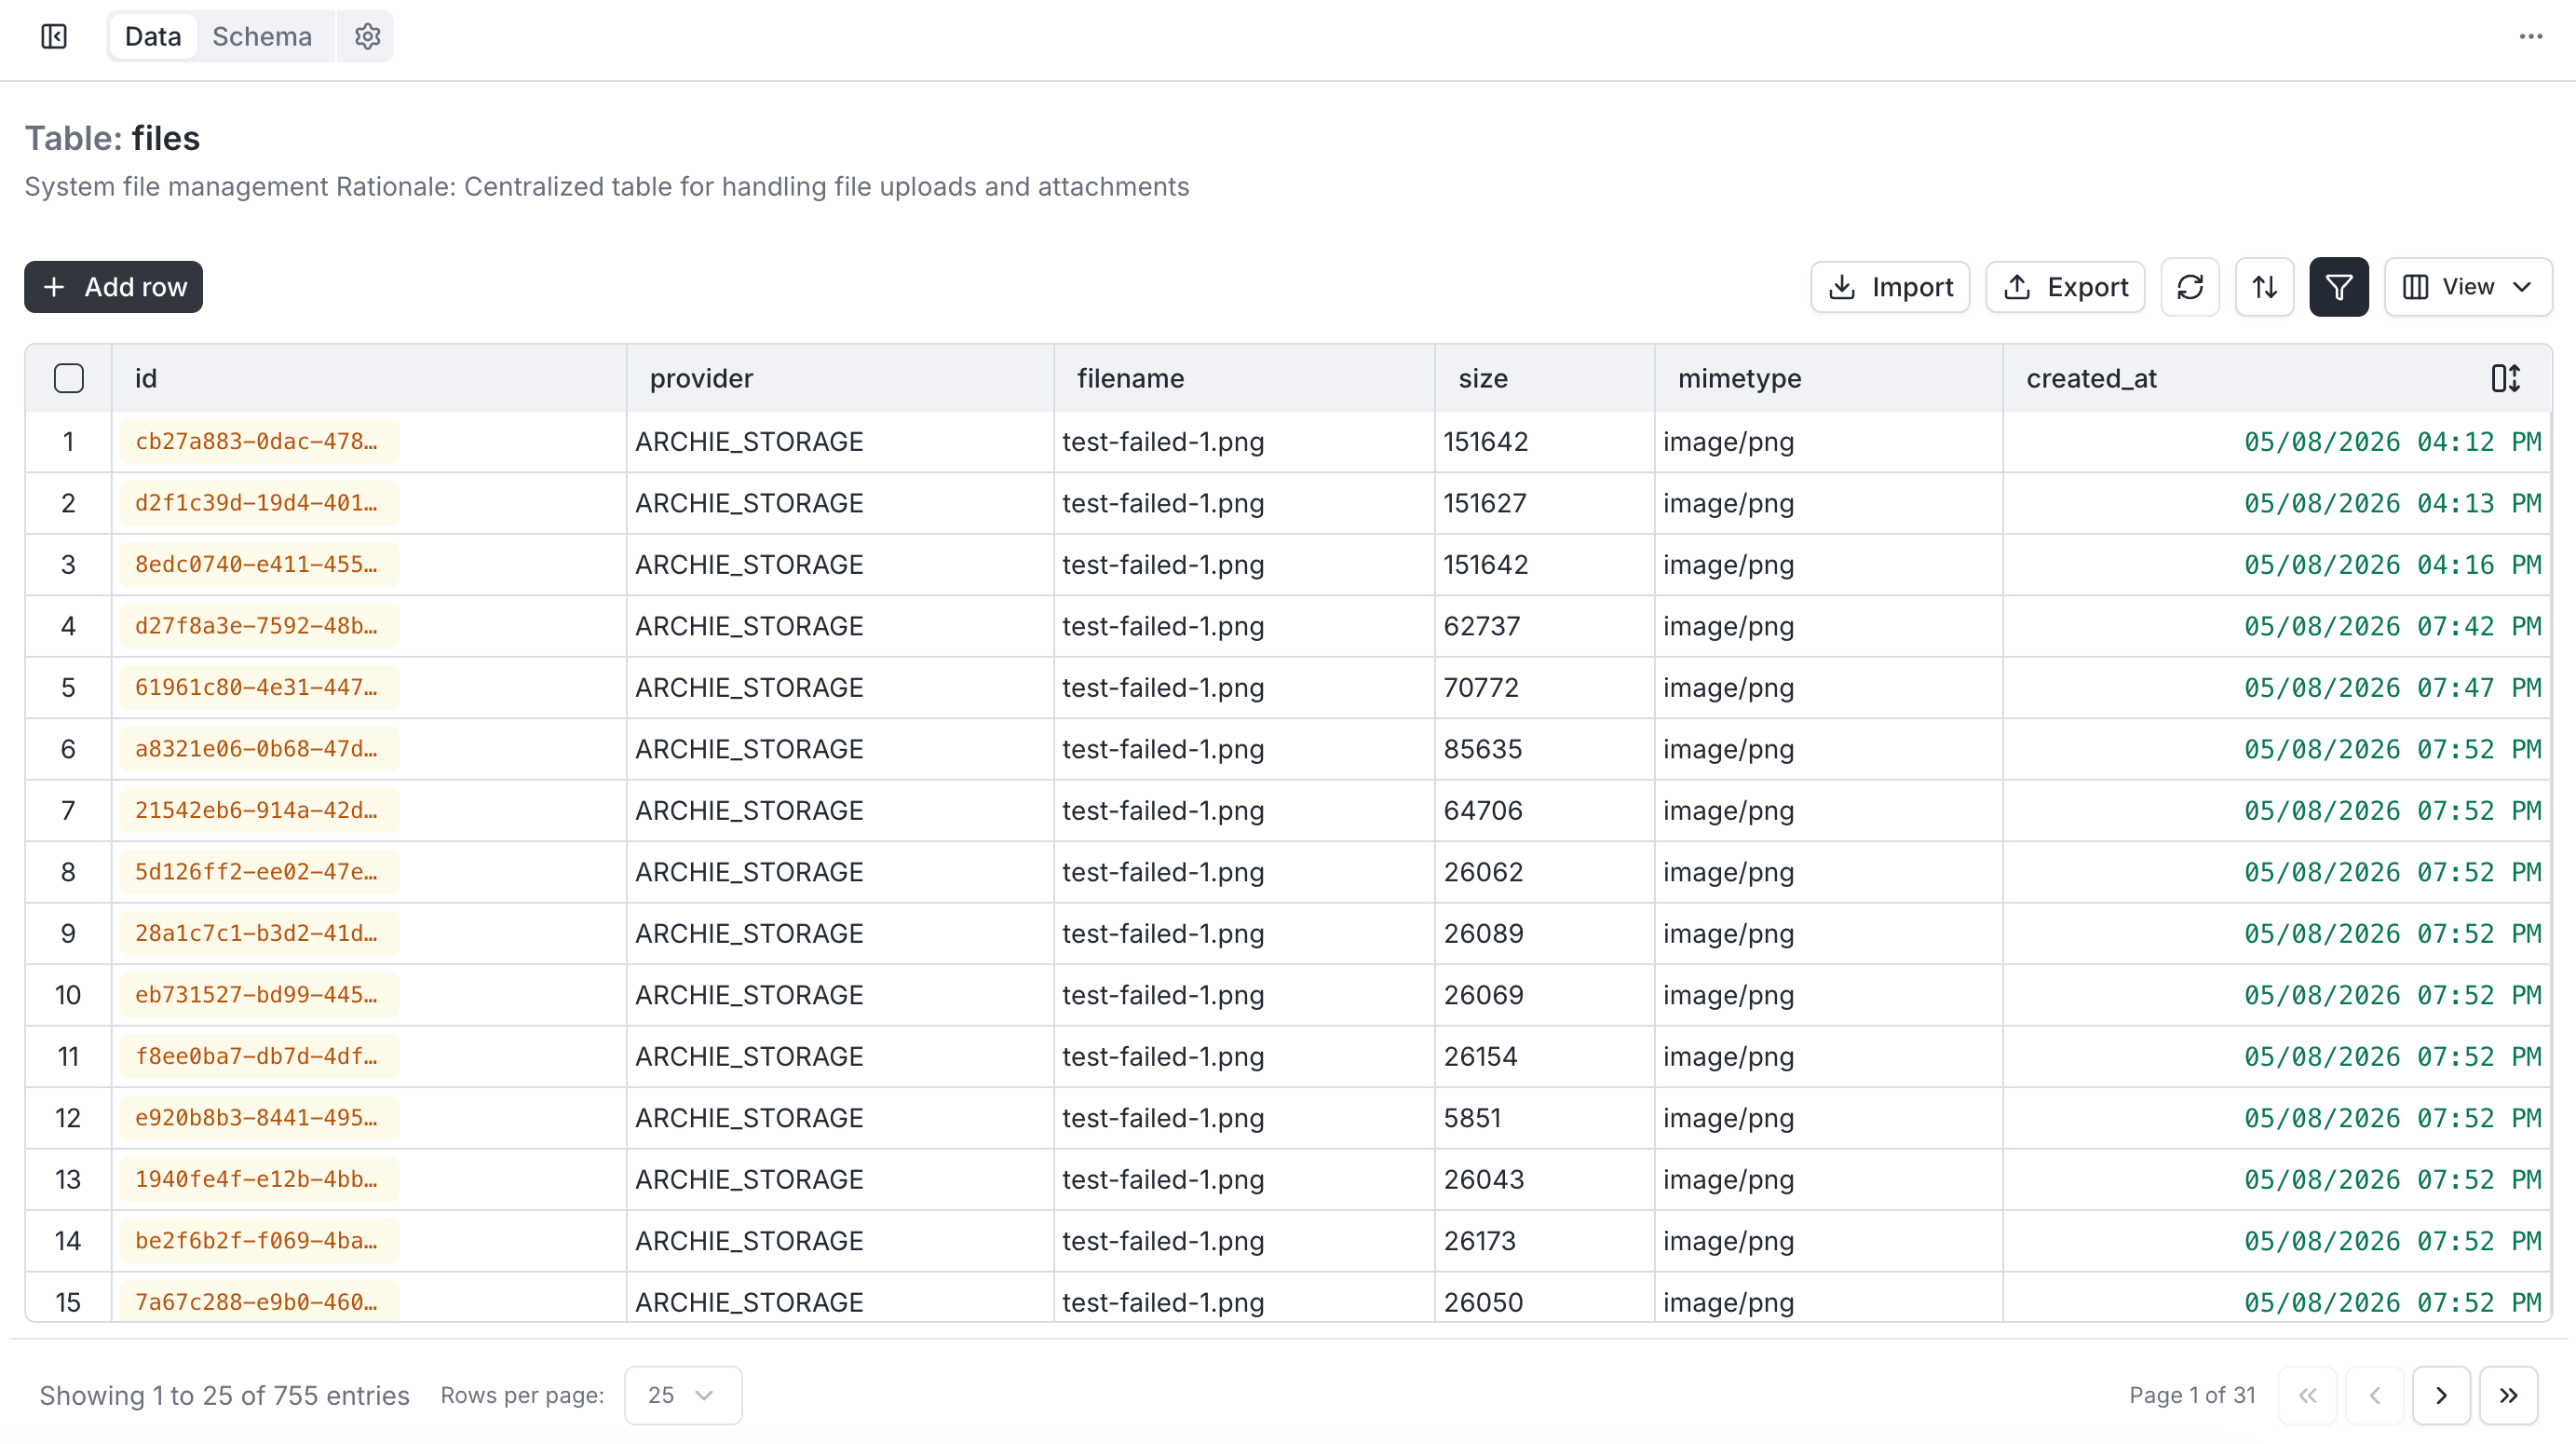Click Add row button
This screenshot has height=1444, width=2576.
coord(113,288)
